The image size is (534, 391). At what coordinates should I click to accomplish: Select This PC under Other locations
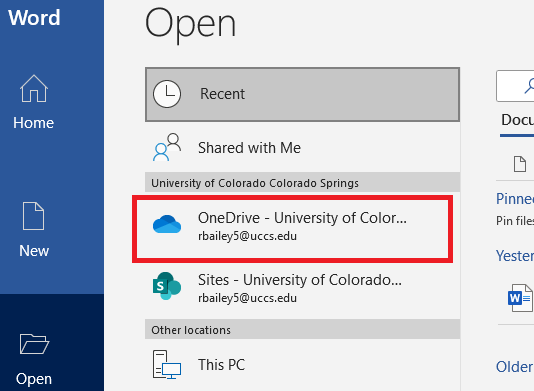click(302, 365)
